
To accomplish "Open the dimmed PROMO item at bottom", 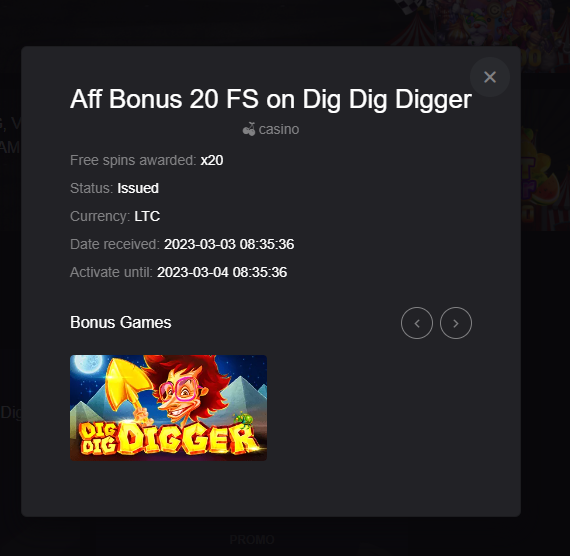I will [252, 539].
